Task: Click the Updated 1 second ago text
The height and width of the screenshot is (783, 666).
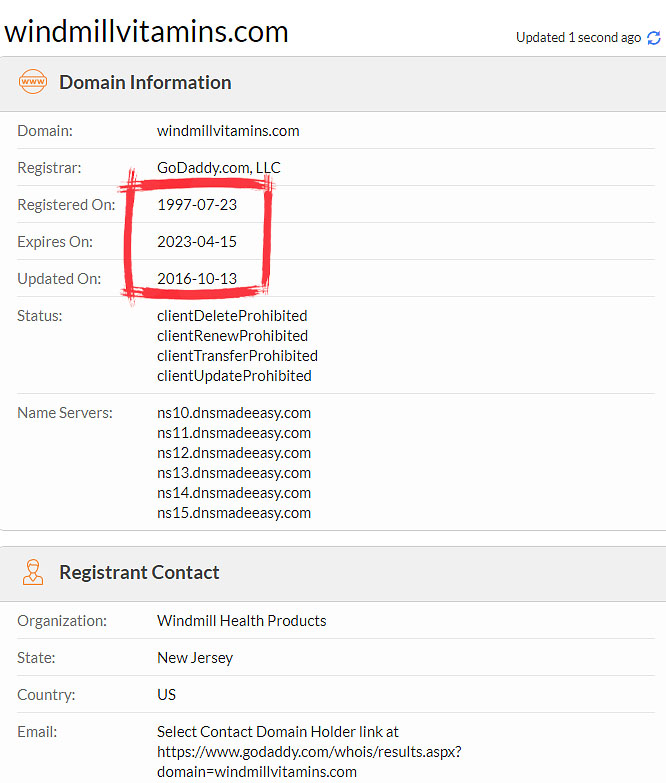Action: click(x=578, y=38)
